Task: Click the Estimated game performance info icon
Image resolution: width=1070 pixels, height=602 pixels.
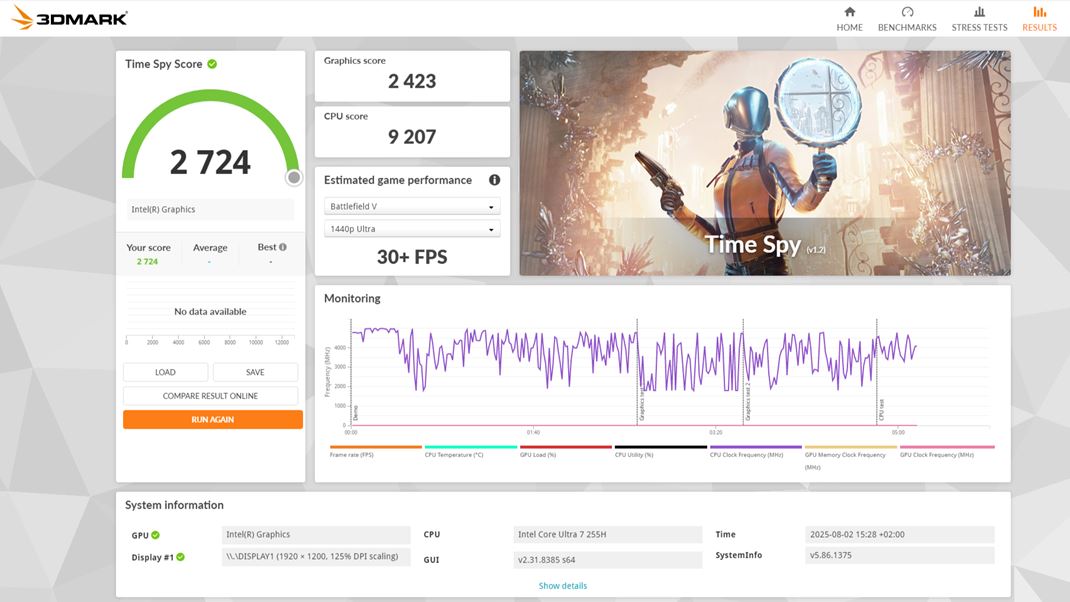Action: pos(494,180)
